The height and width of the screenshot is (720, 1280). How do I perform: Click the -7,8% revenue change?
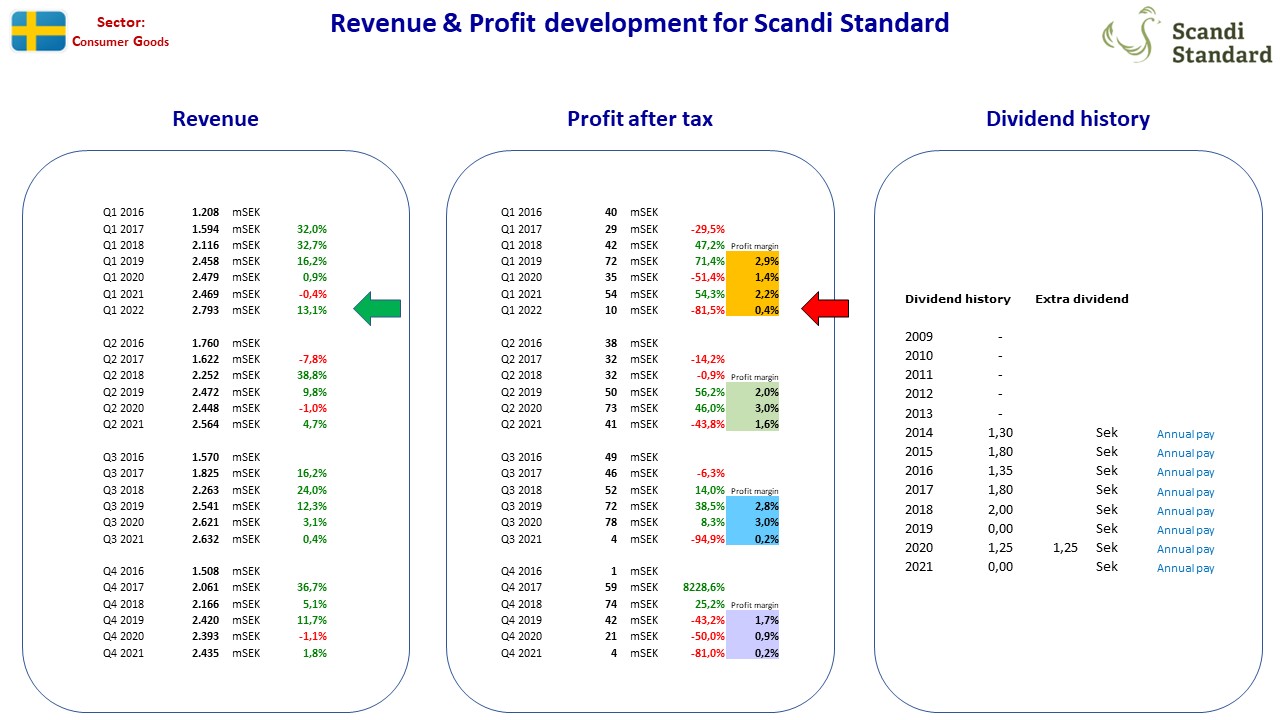(313, 359)
